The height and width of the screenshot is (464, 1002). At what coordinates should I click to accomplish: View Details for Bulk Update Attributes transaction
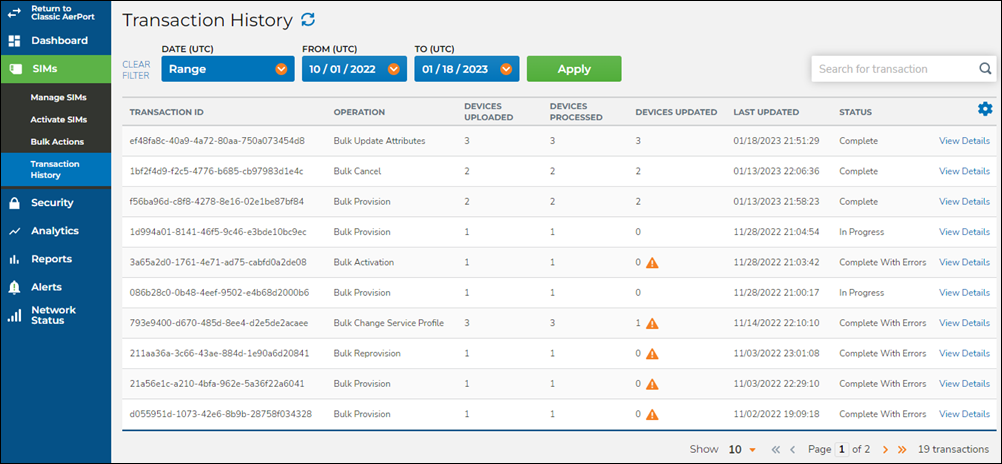[x=964, y=141]
